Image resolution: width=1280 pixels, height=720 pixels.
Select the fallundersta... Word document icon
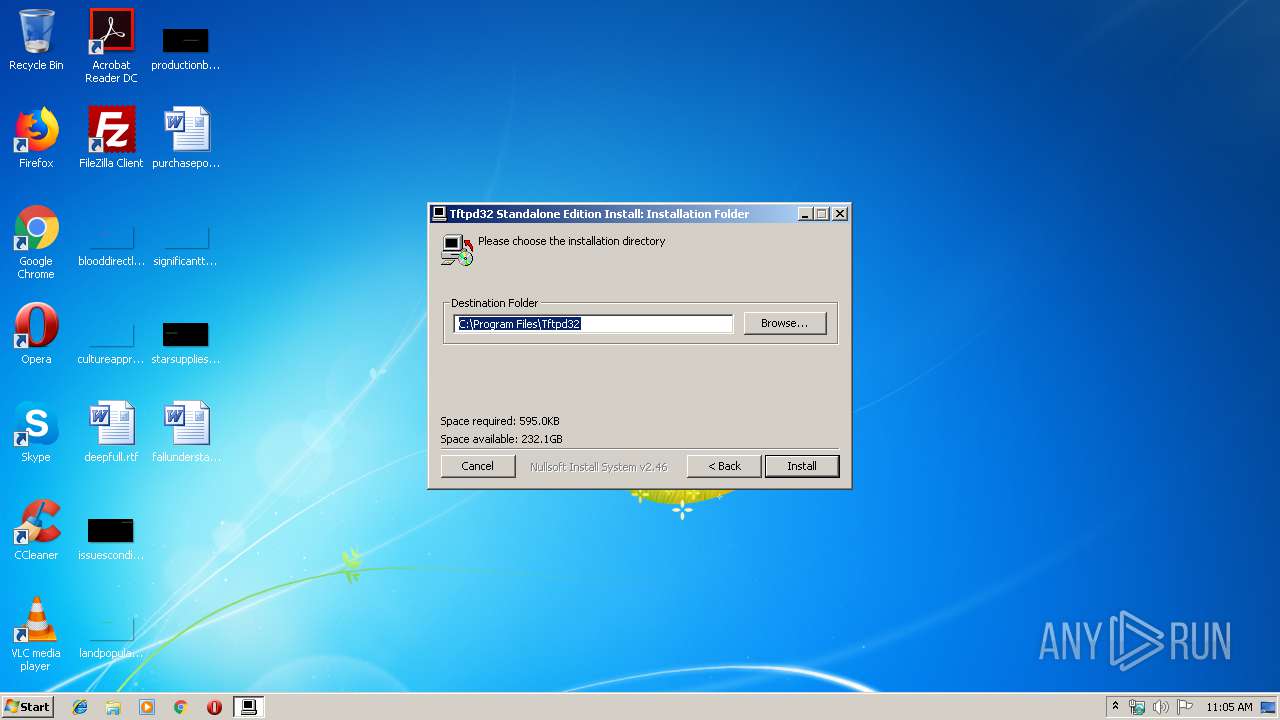(x=186, y=432)
